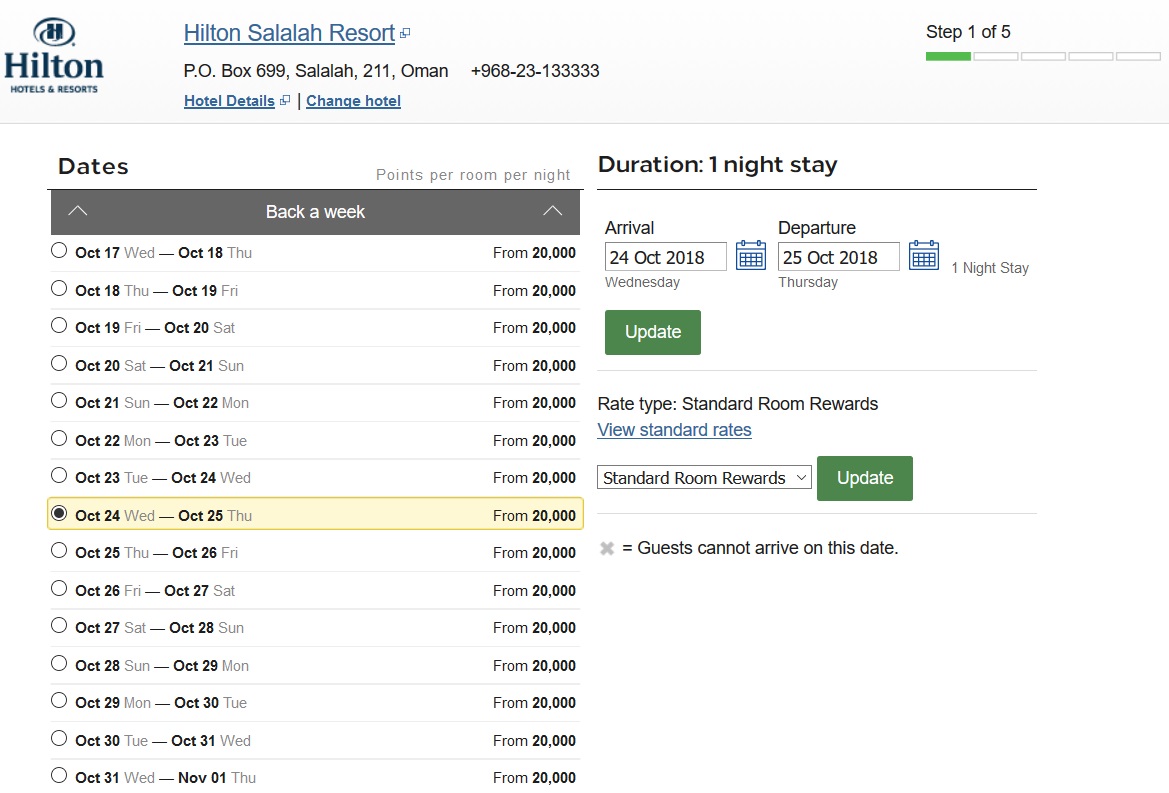1169x793 pixels.
Task: Click external link icon beside Hilton Salalah Resort
Action: click(x=405, y=34)
